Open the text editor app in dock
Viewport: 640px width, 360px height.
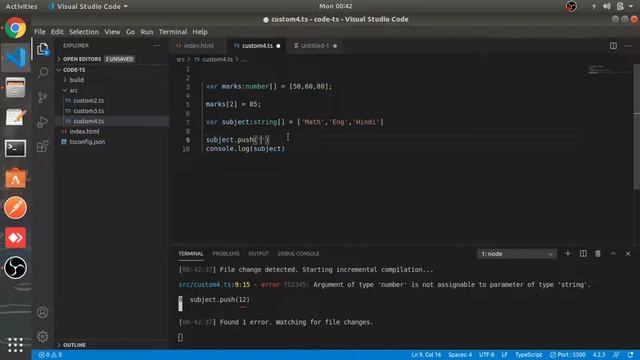click(x=16, y=118)
